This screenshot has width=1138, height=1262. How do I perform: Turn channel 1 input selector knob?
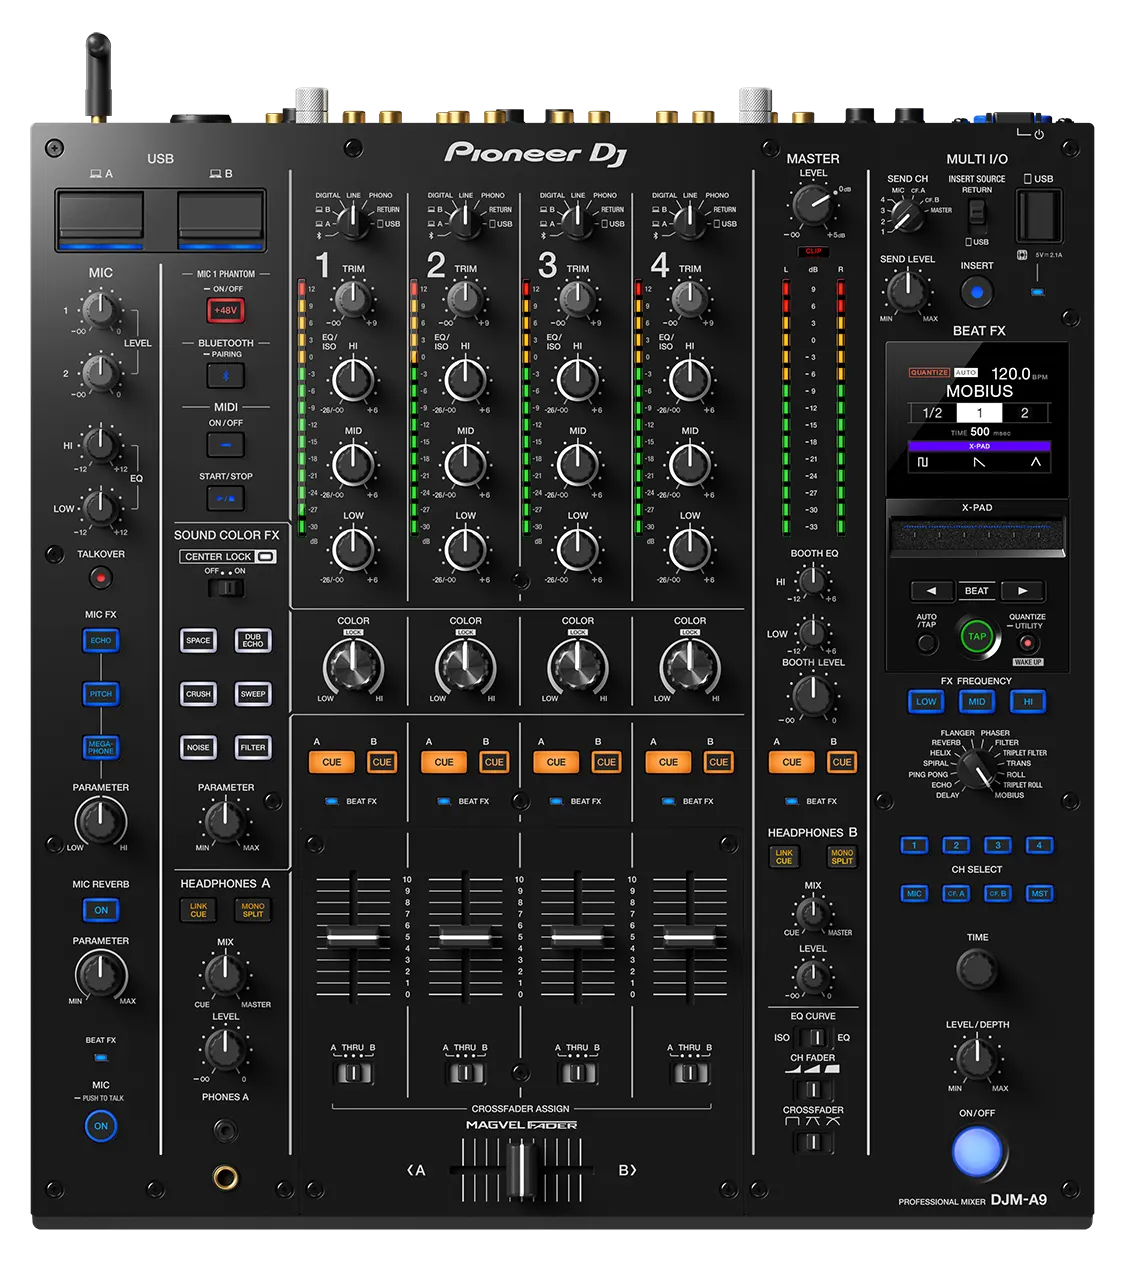coord(352,220)
